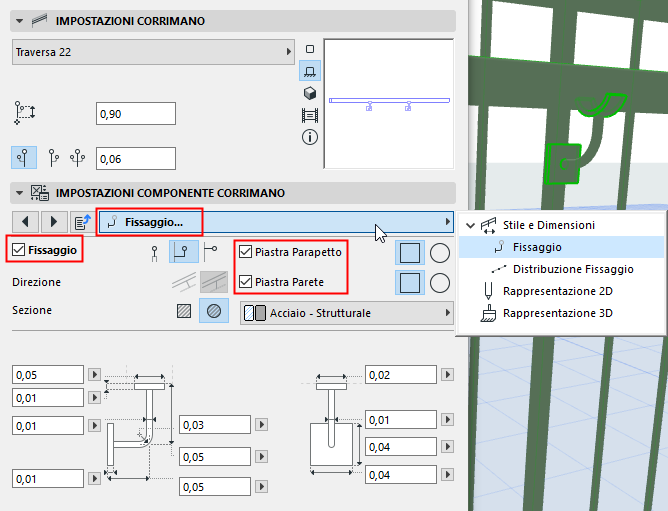Select the first Direzione option icon
668x511 pixels.
coord(184,282)
